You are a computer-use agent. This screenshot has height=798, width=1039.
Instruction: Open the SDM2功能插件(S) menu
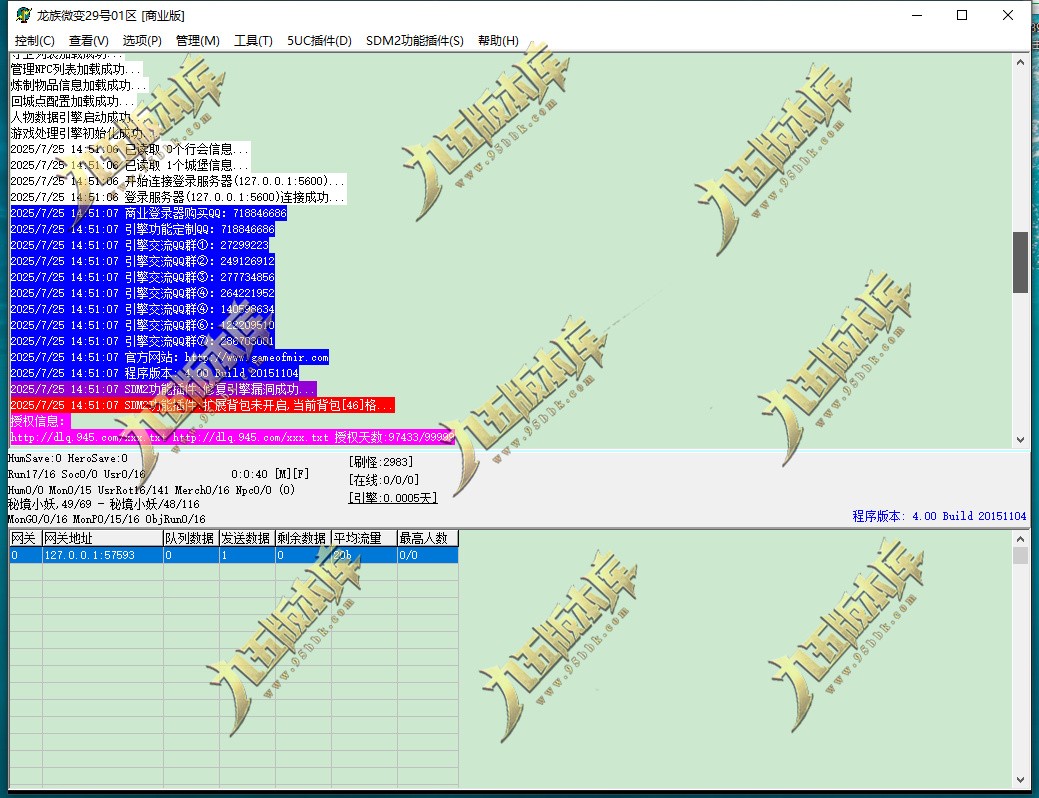[x=415, y=40]
